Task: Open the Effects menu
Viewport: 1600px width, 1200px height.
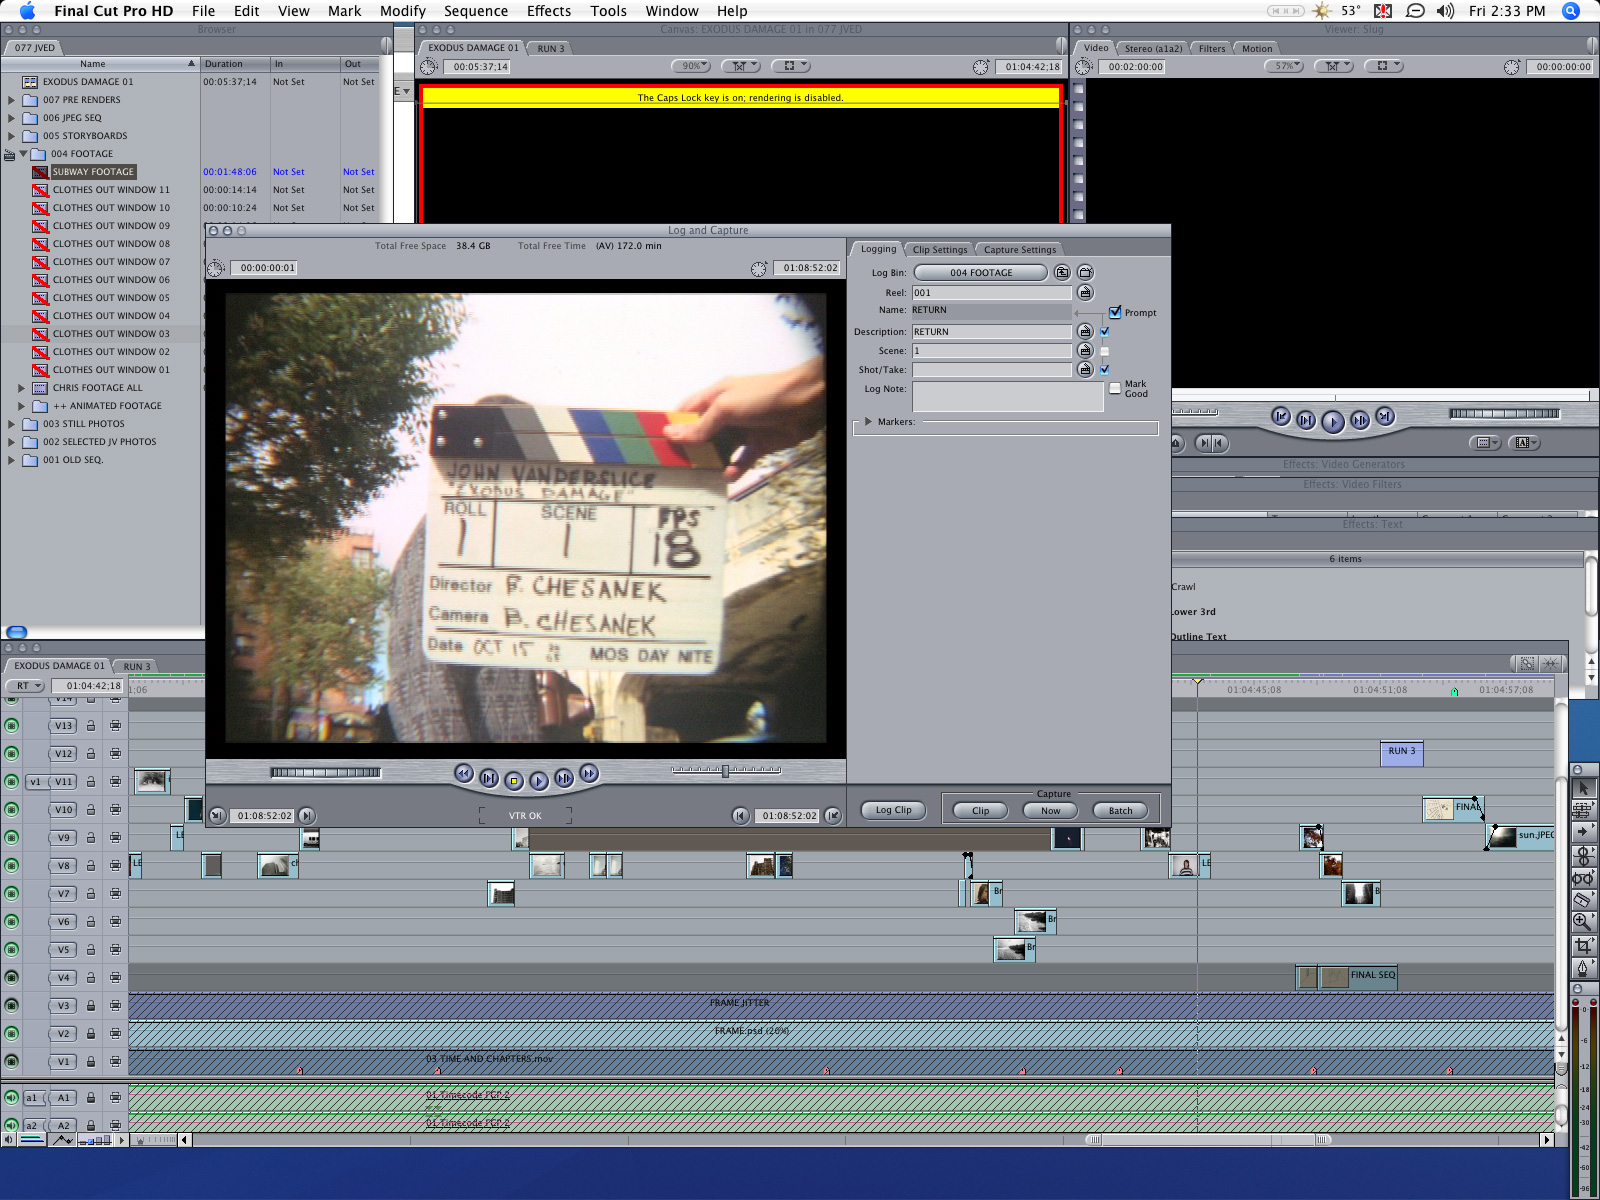Action: click(x=549, y=11)
